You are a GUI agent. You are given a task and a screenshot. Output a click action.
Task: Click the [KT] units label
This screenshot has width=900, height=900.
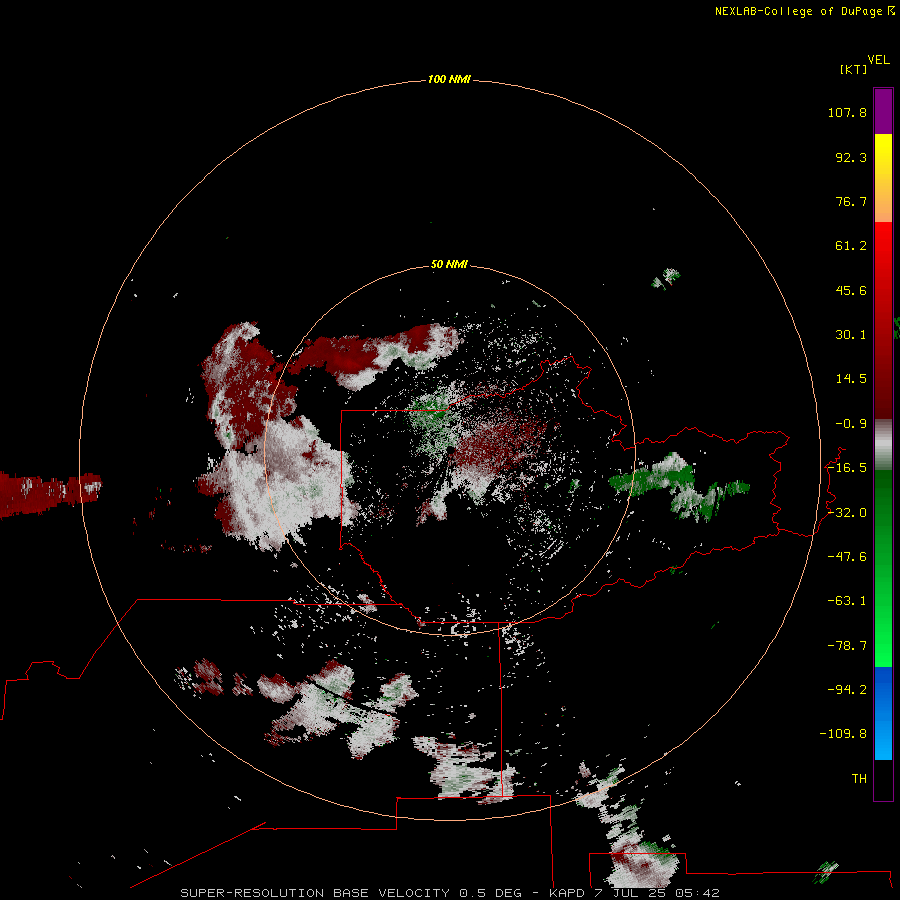854,69
